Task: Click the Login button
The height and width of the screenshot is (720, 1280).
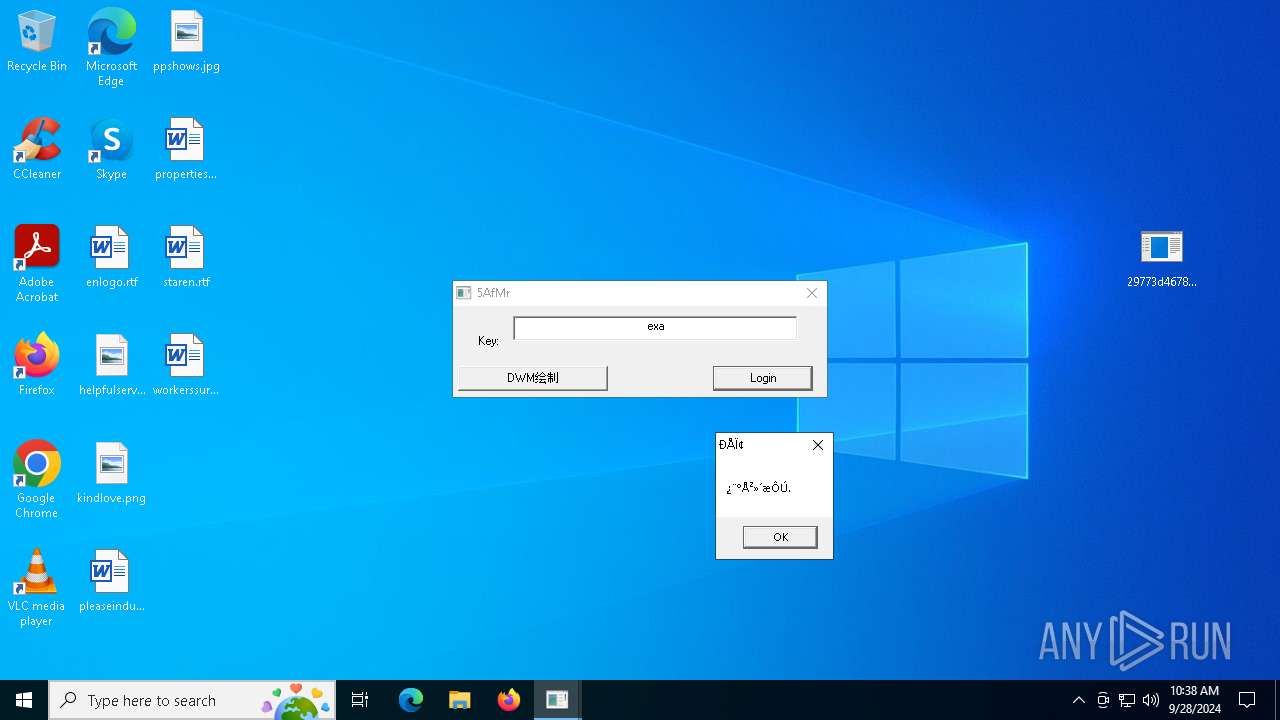Action: (762, 378)
